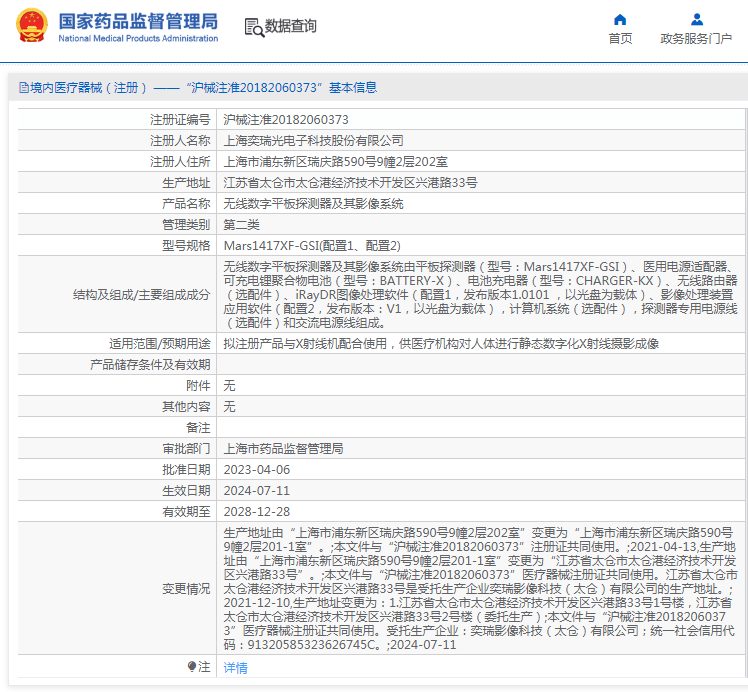
Task: Click production address 兴港路33号 value
Action: tap(350, 183)
